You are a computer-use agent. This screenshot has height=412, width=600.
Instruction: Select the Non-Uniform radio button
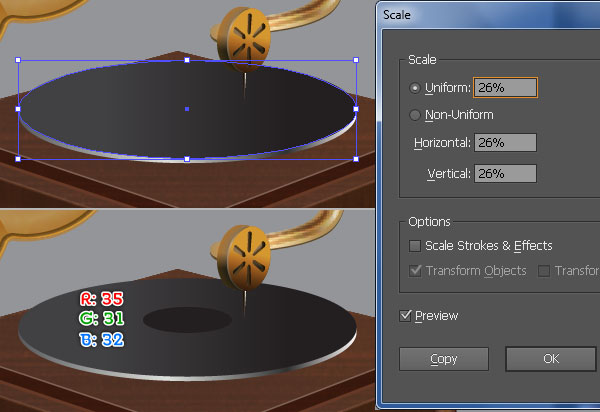tap(415, 115)
